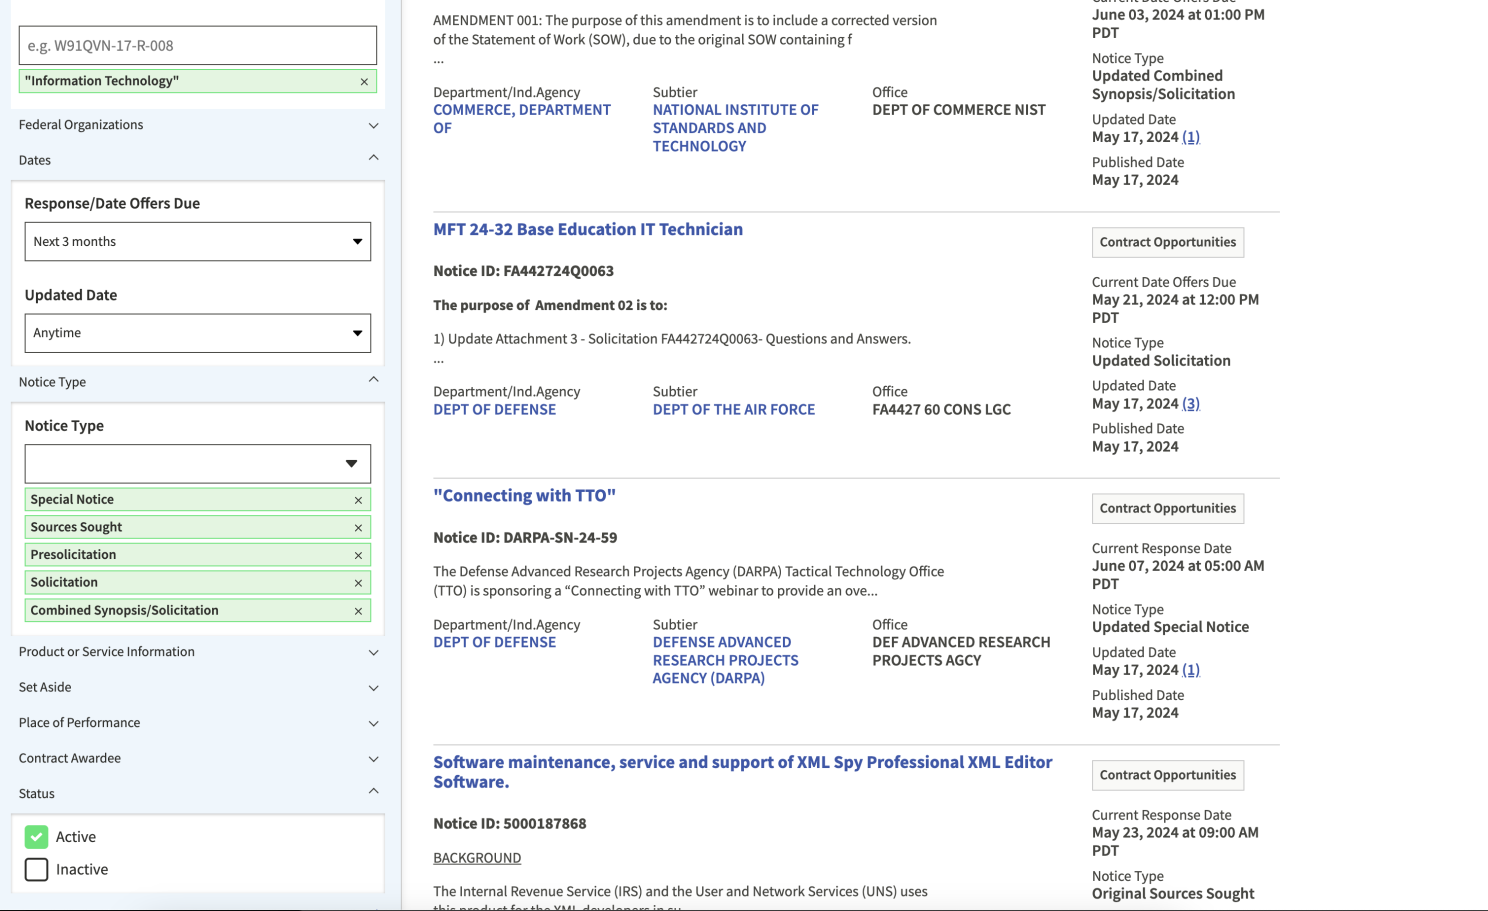The image size is (1488, 911).
Task: Open the "Connecting with TTO" notice
Action: click(524, 496)
